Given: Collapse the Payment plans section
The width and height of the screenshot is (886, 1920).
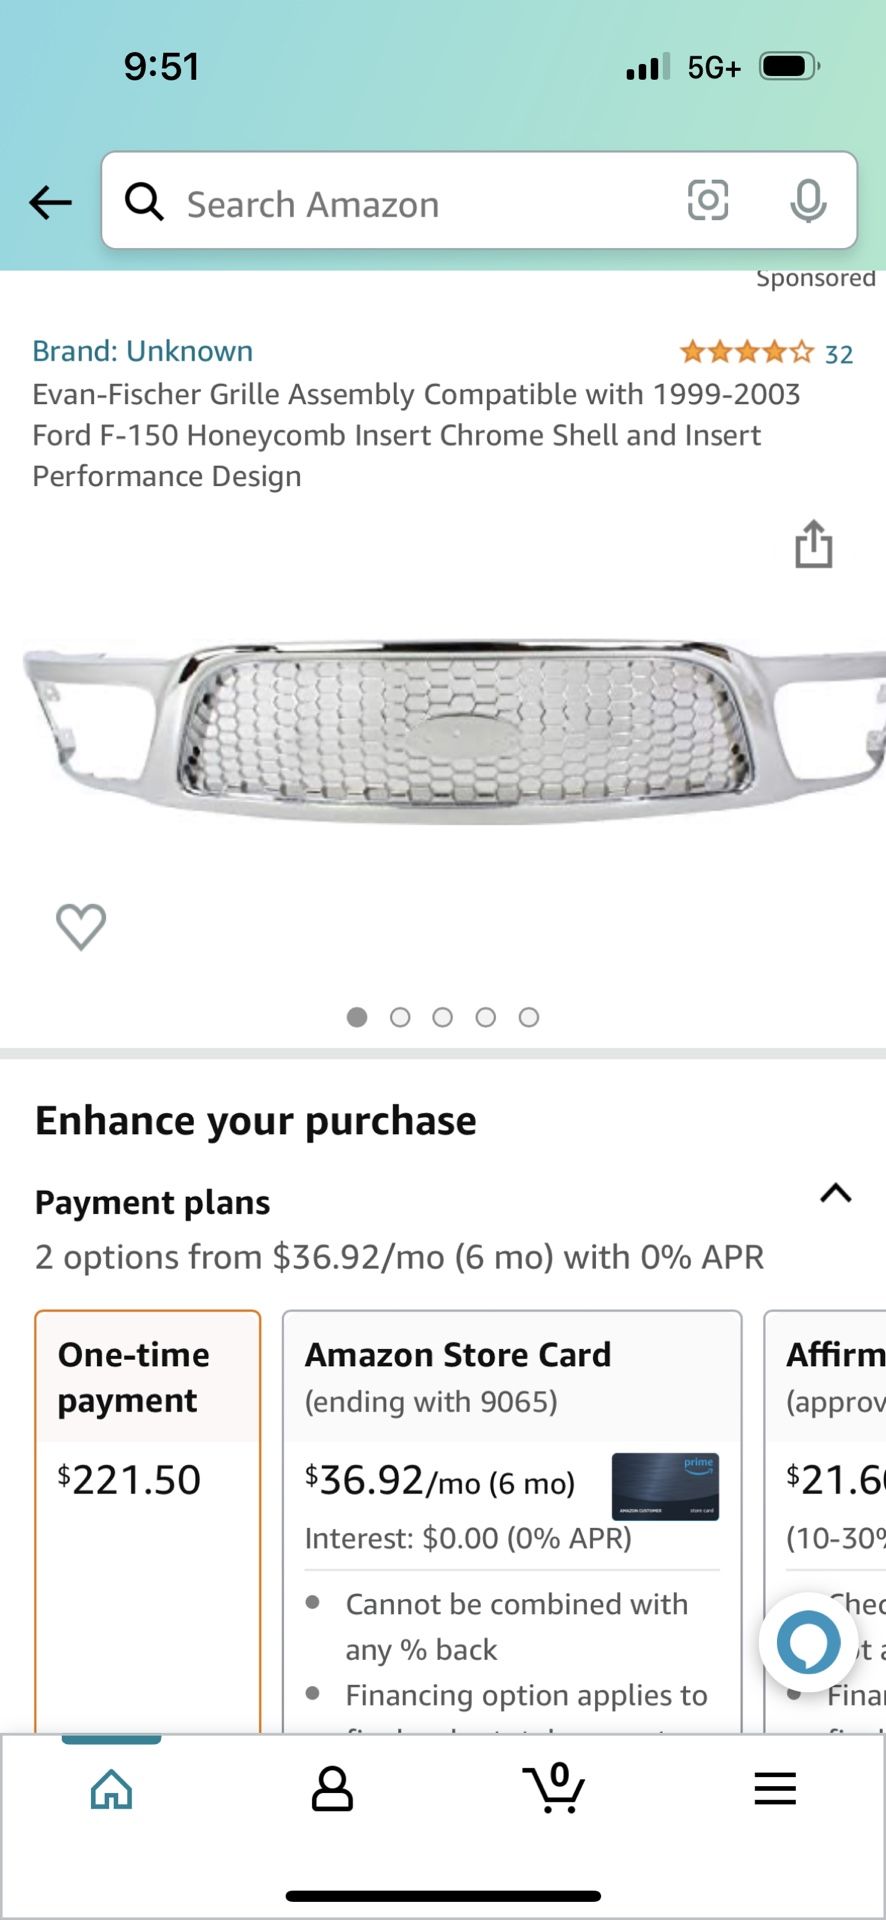Looking at the screenshot, I should point(835,1193).
